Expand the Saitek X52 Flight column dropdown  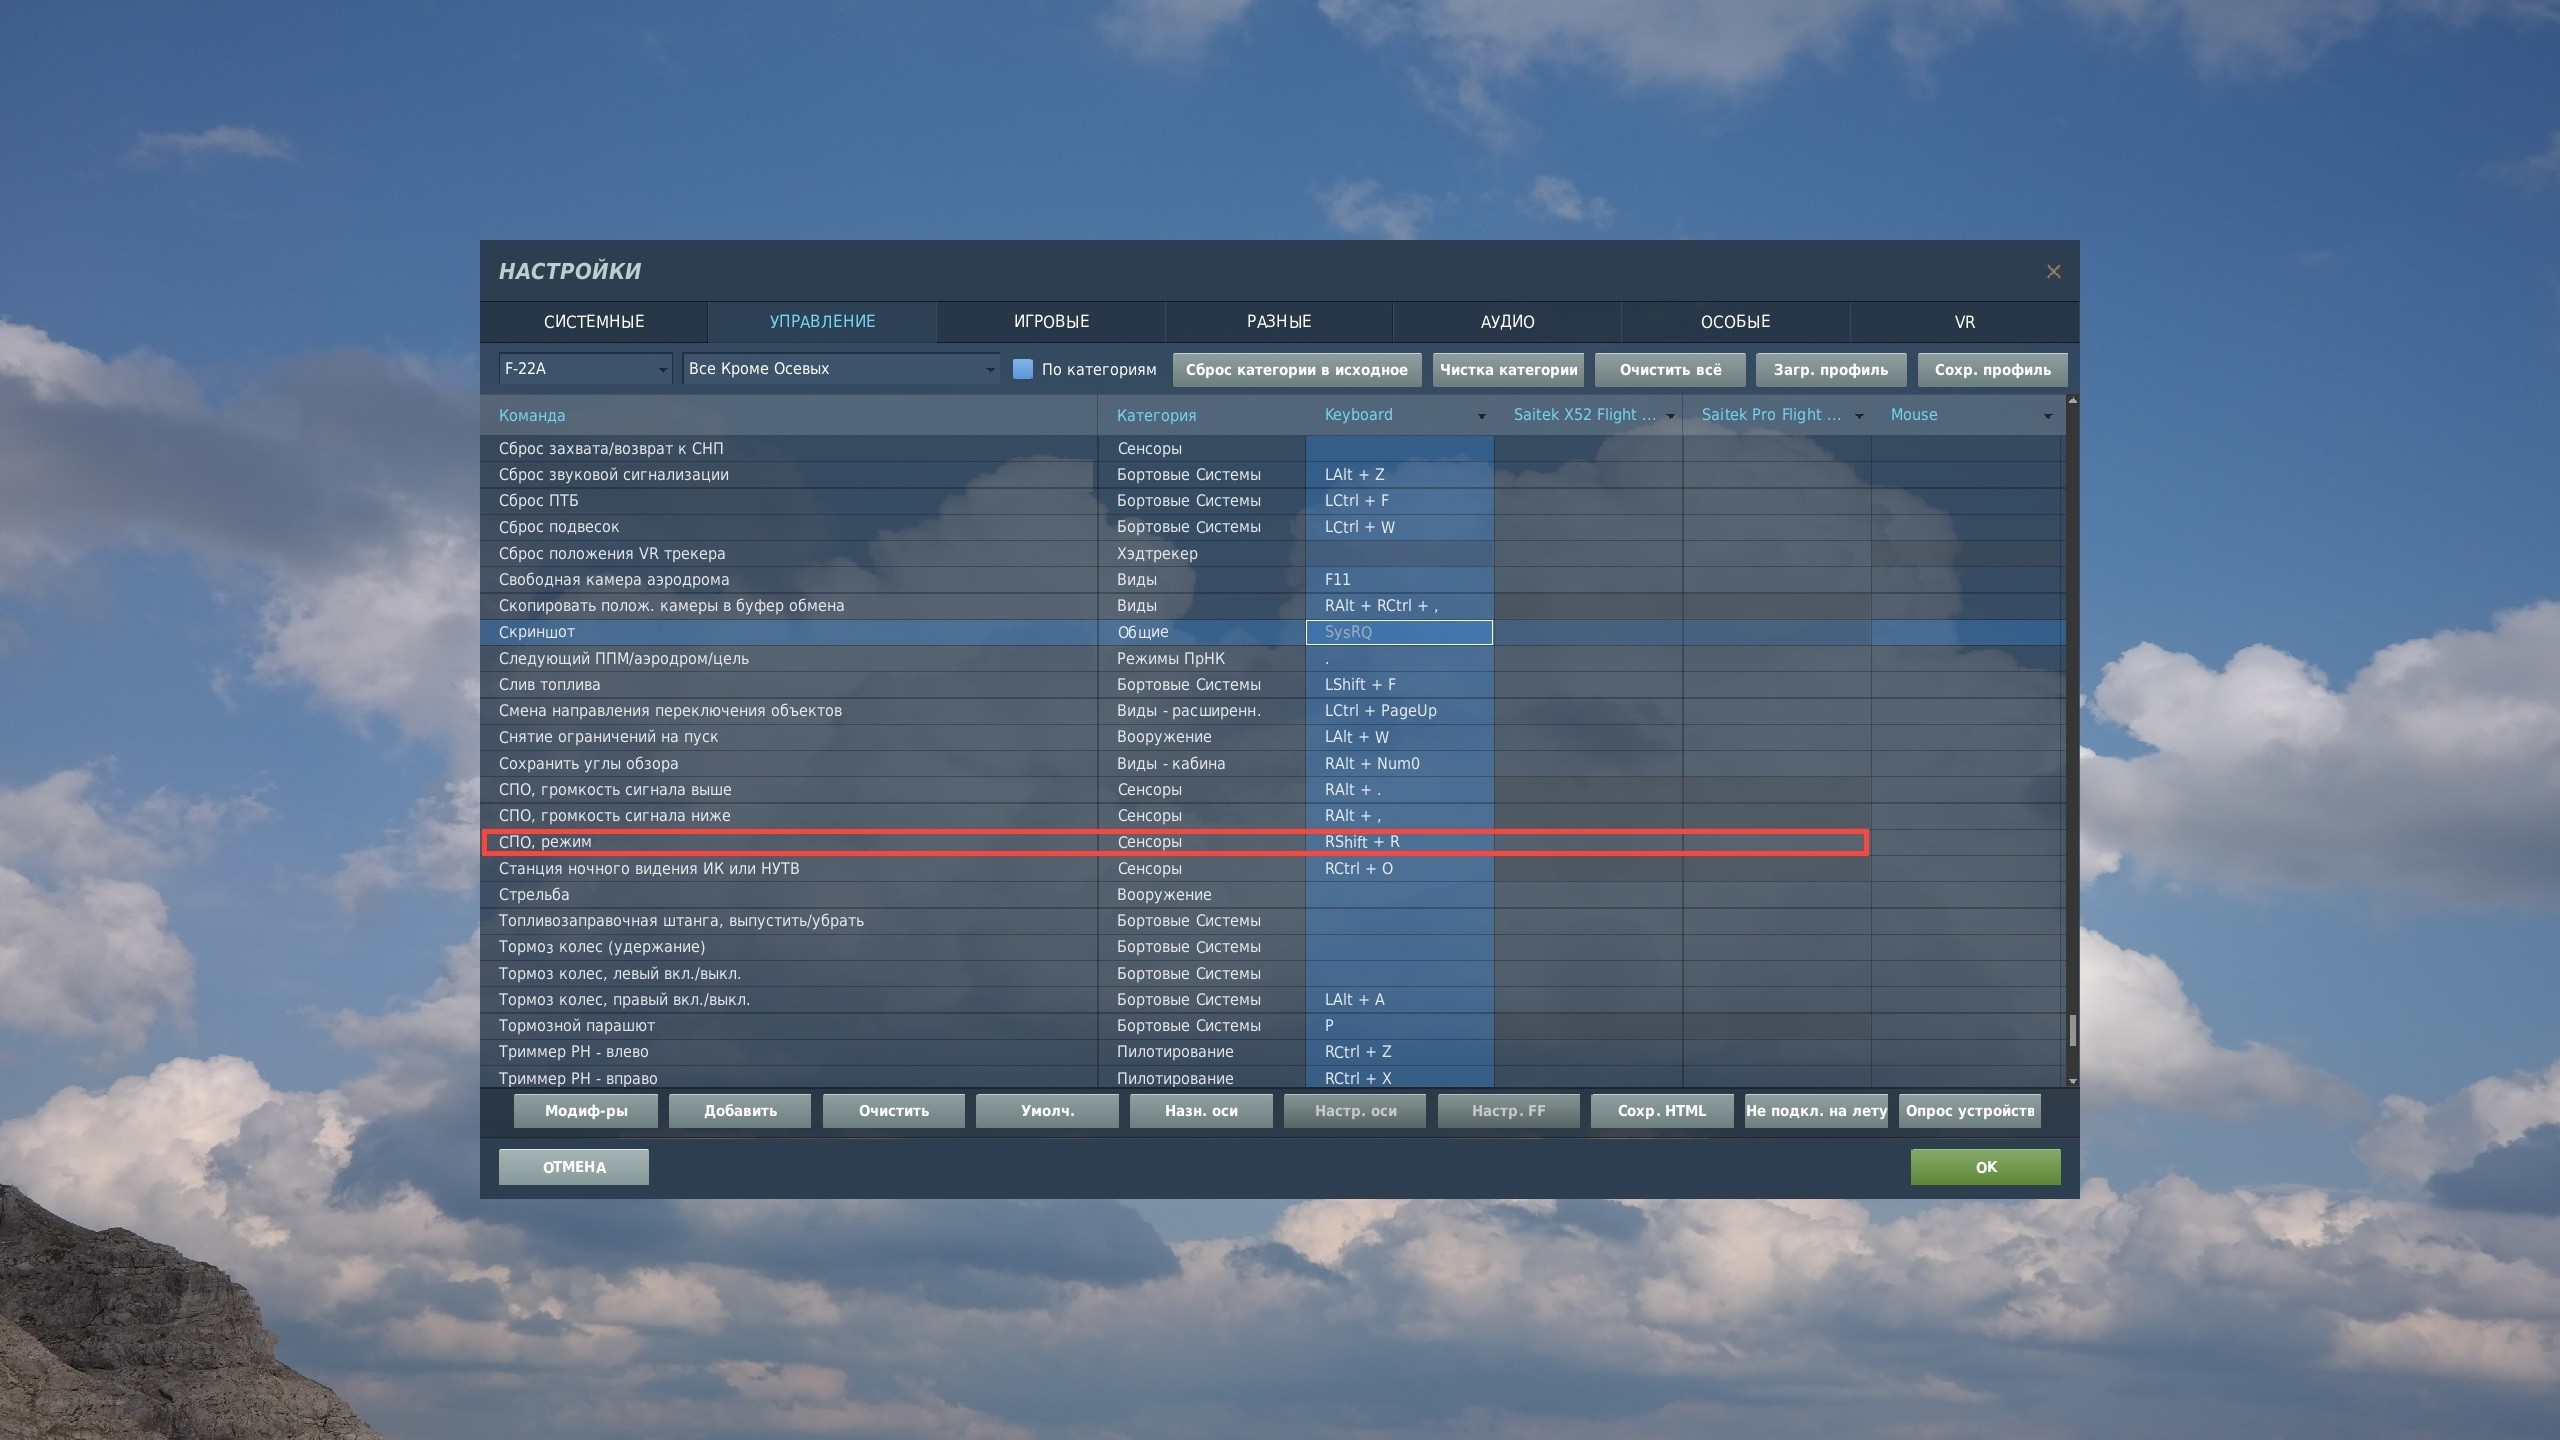[1670, 416]
